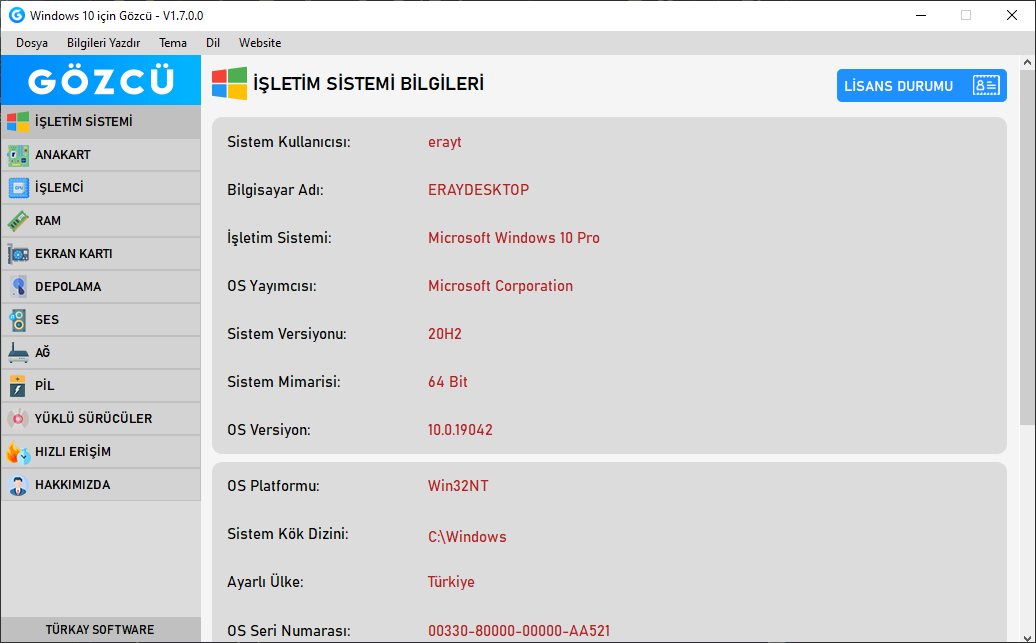View the HIZLI ERİŞİM section
Image resolution: width=1036 pixels, height=643 pixels.
(100, 452)
